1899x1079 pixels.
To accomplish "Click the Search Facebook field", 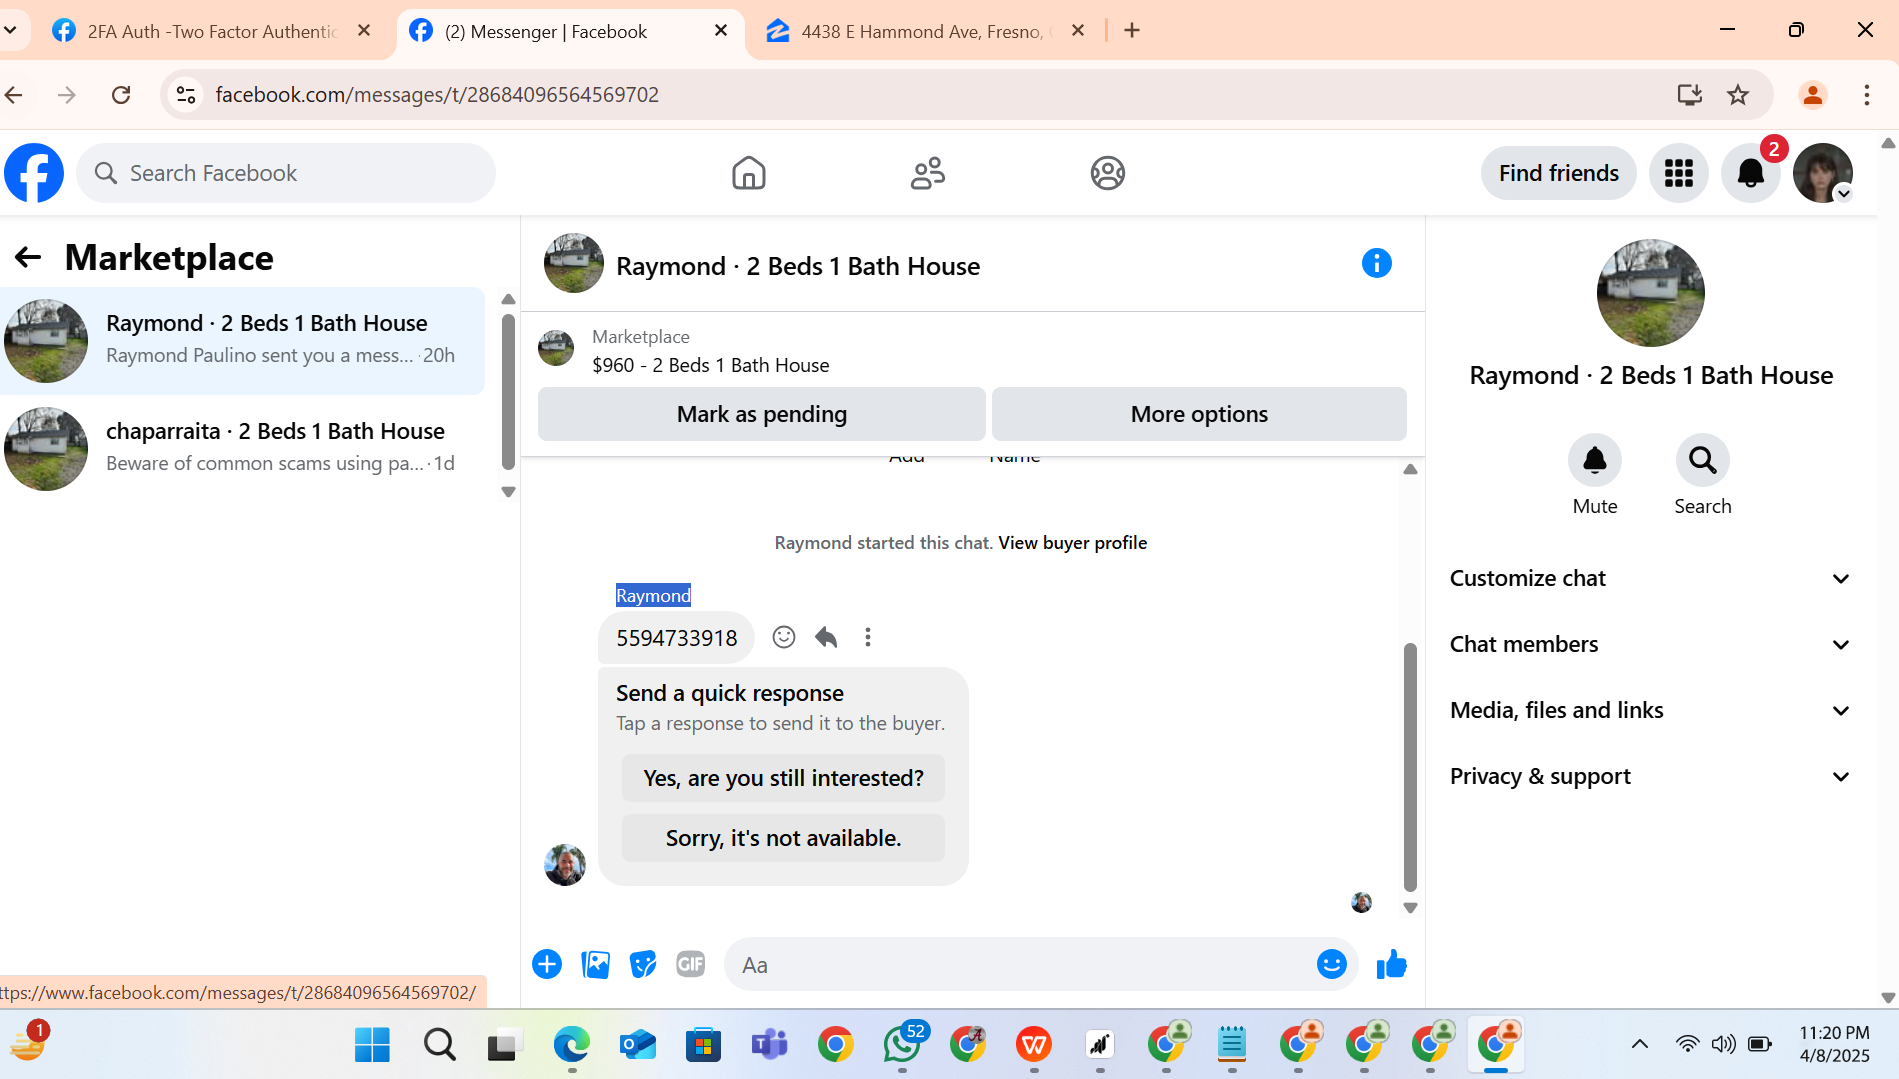I will (286, 173).
